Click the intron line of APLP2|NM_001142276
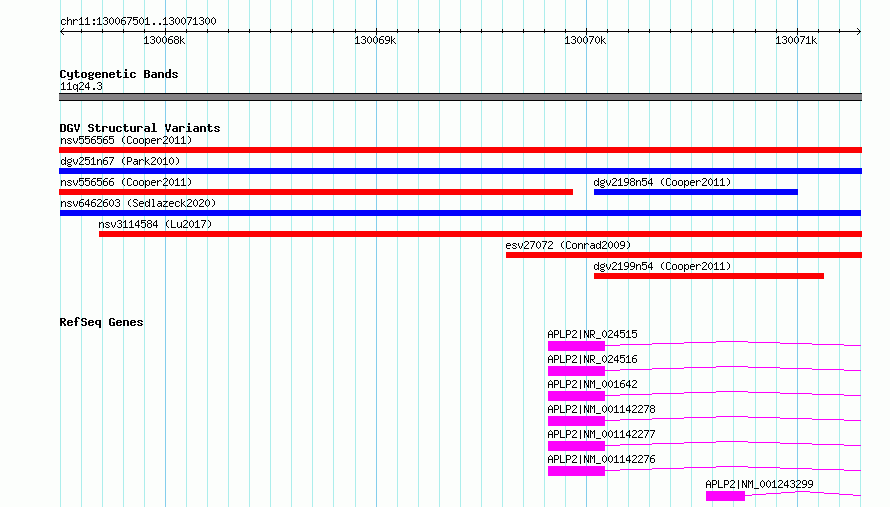Image resolution: width=890 pixels, height=507 pixels. tap(733, 466)
